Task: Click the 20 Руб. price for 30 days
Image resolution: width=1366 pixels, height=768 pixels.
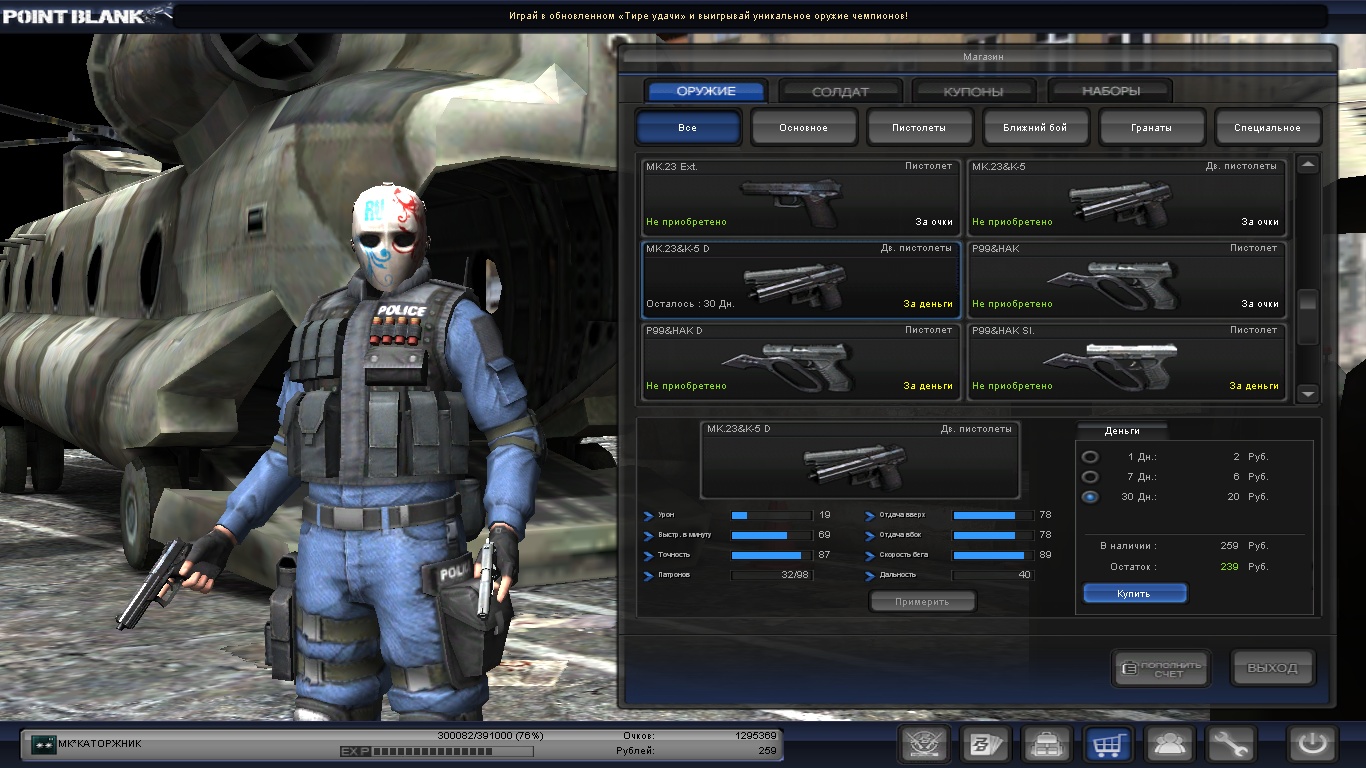Action: tap(1248, 497)
